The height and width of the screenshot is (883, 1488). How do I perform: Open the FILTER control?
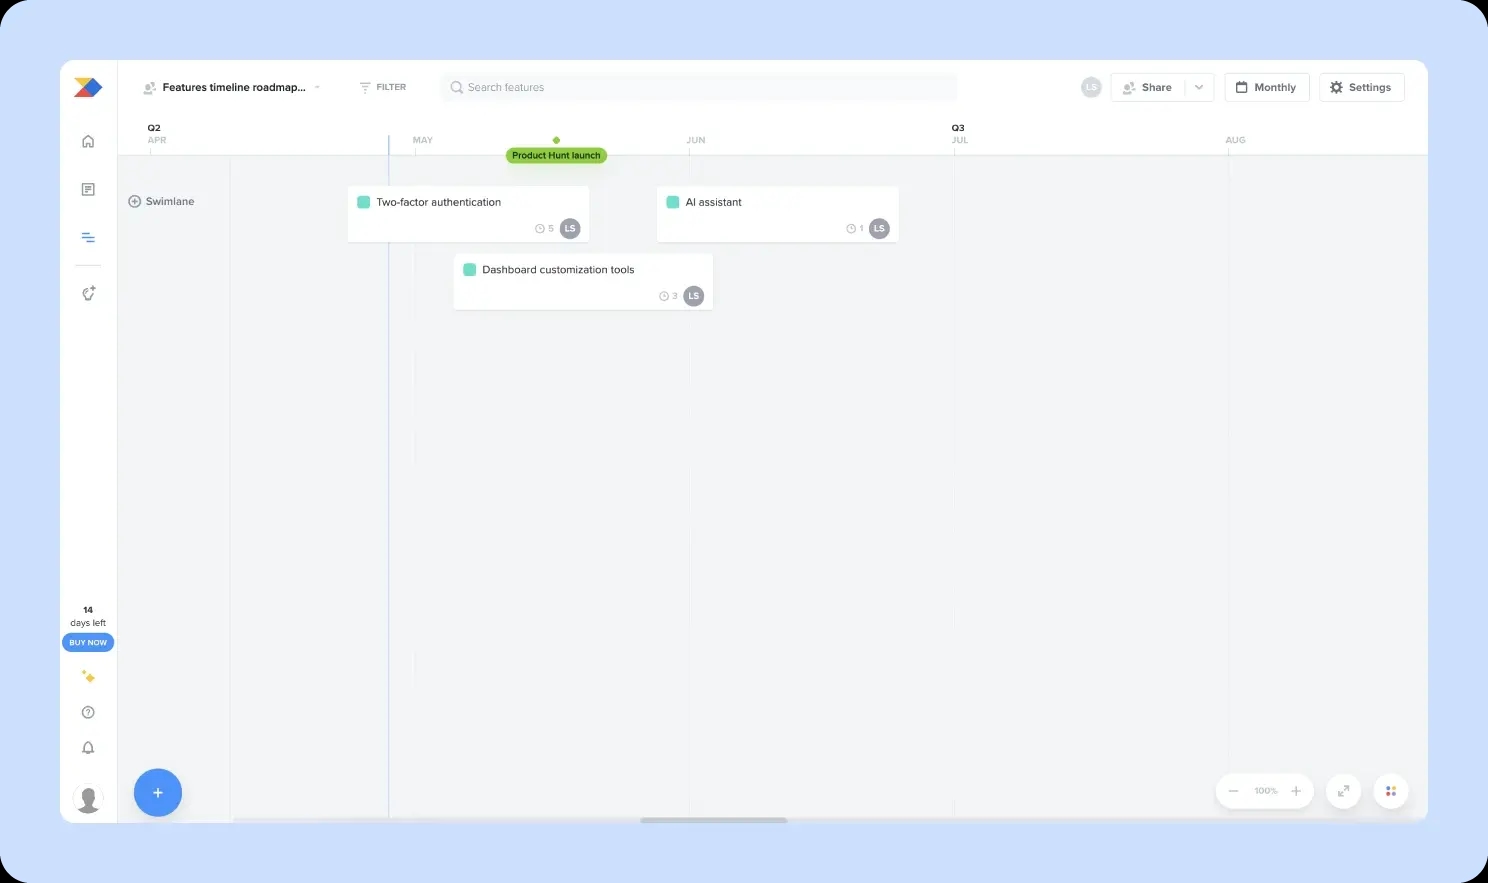click(383, 87)
